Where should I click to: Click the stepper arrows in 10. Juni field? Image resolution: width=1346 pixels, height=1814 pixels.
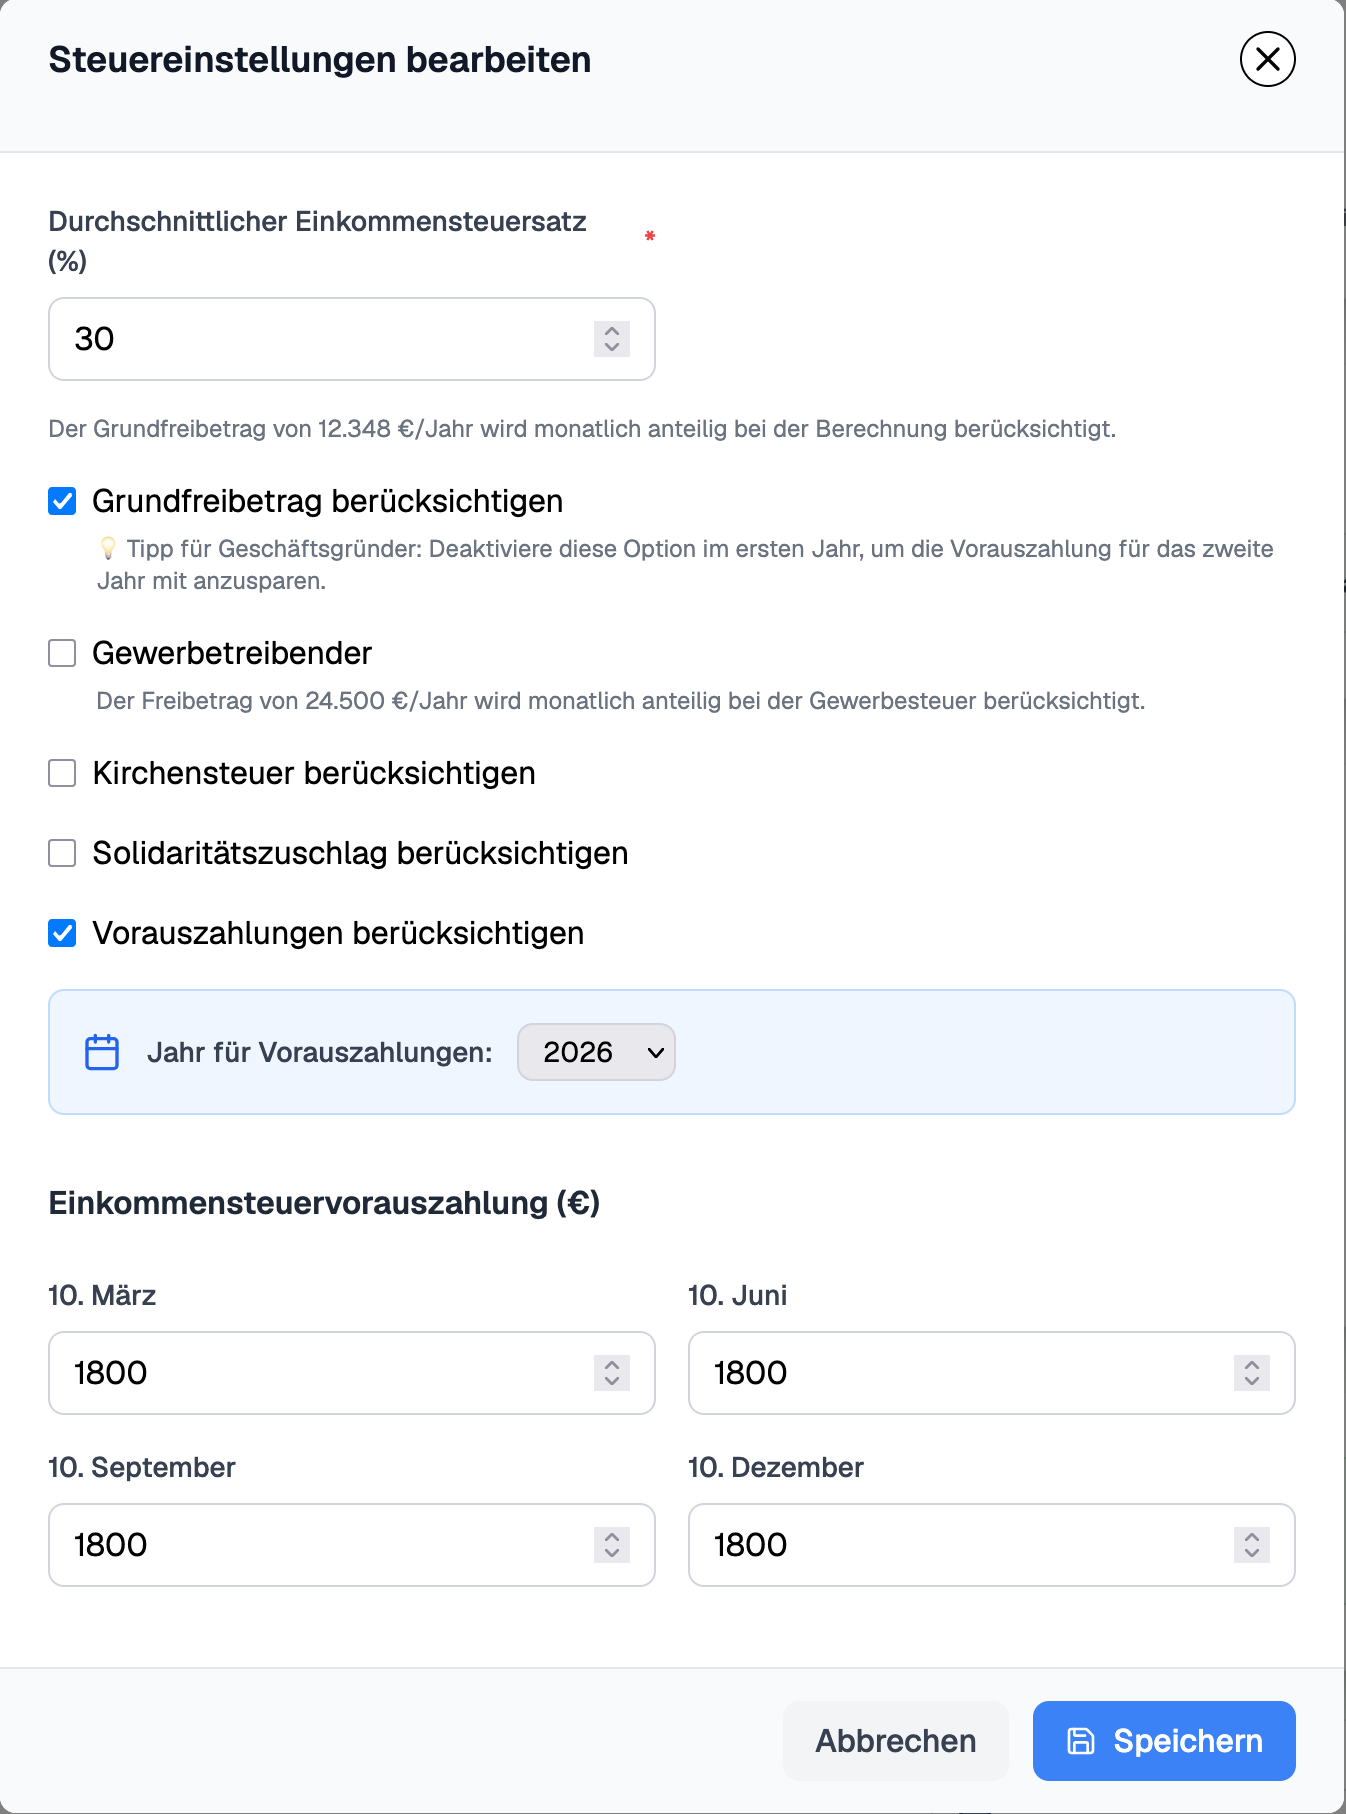point(1251,1373)
